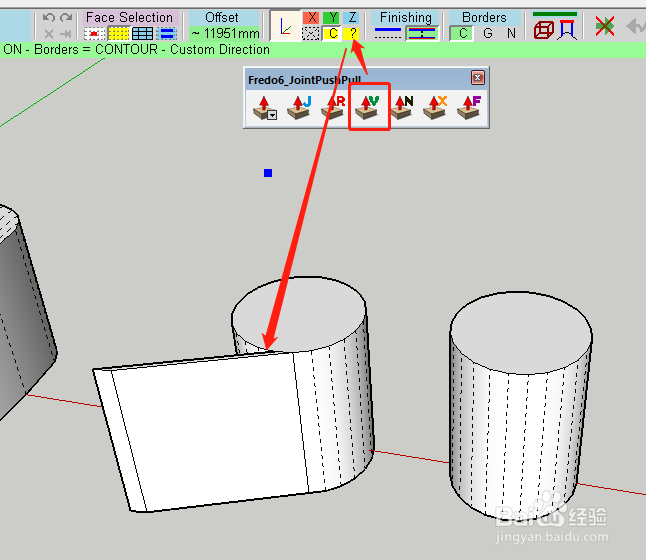Click the dotted crossed-box local axes icon

pos(311,33)
